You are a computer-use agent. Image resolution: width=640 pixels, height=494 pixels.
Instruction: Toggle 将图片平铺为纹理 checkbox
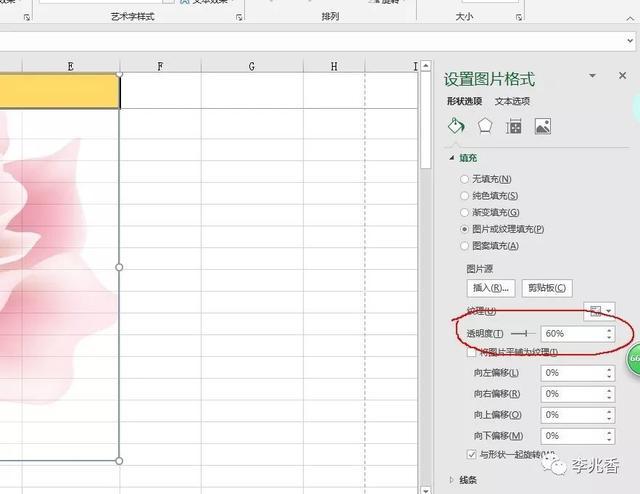pos(471,352)
